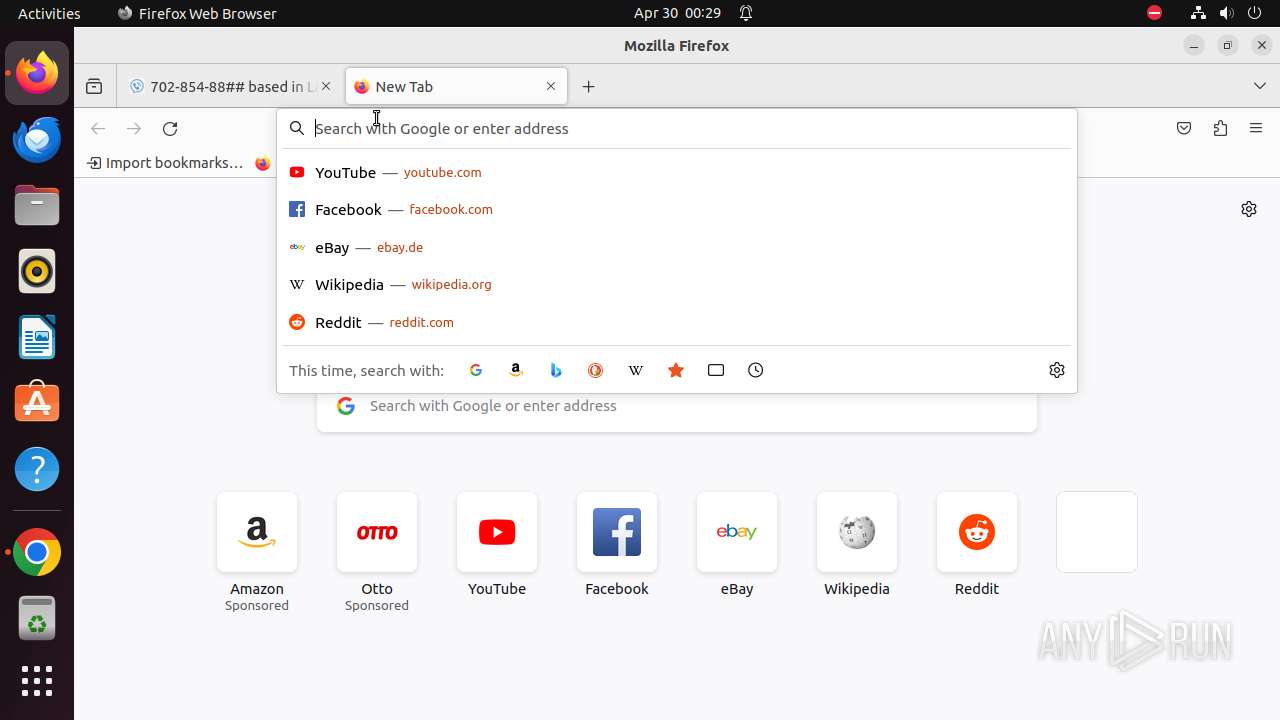Choose the YouTube suggestion
This screenshot has width=1280, height=720.
[x=677, y=172]
